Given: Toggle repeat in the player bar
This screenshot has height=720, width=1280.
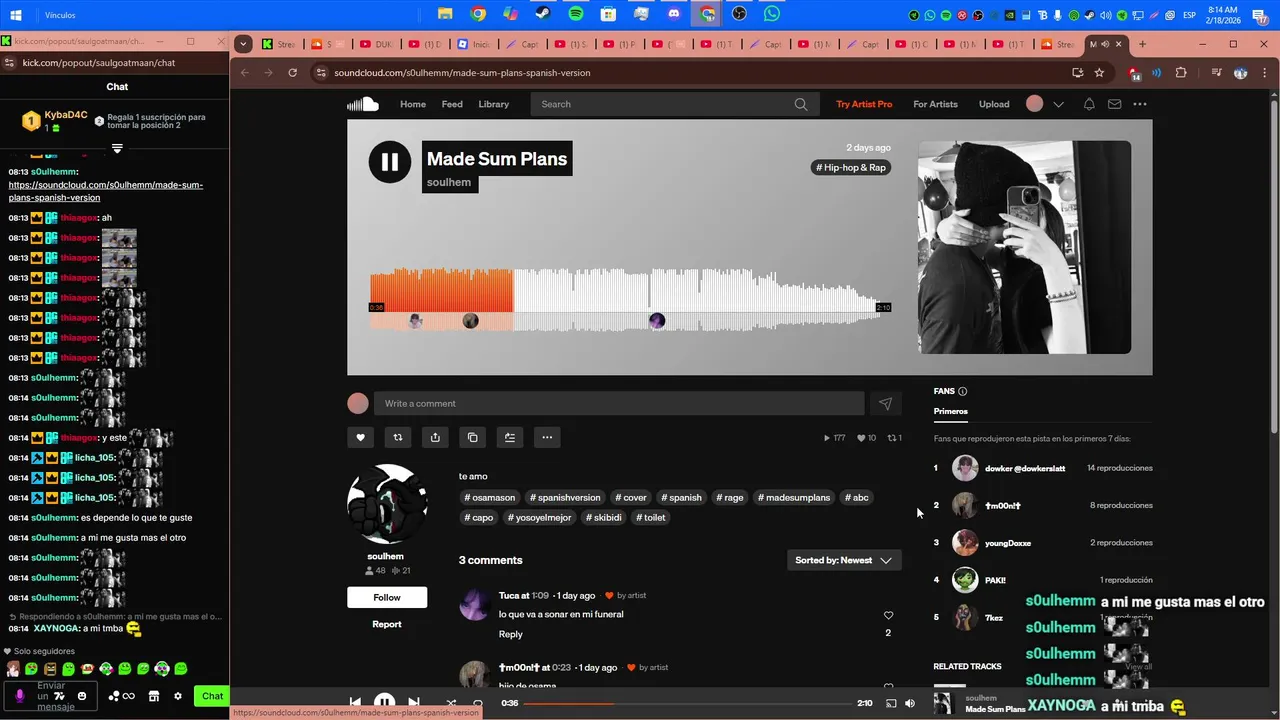Looking at the screenshot, I should (x=478, y=703).
